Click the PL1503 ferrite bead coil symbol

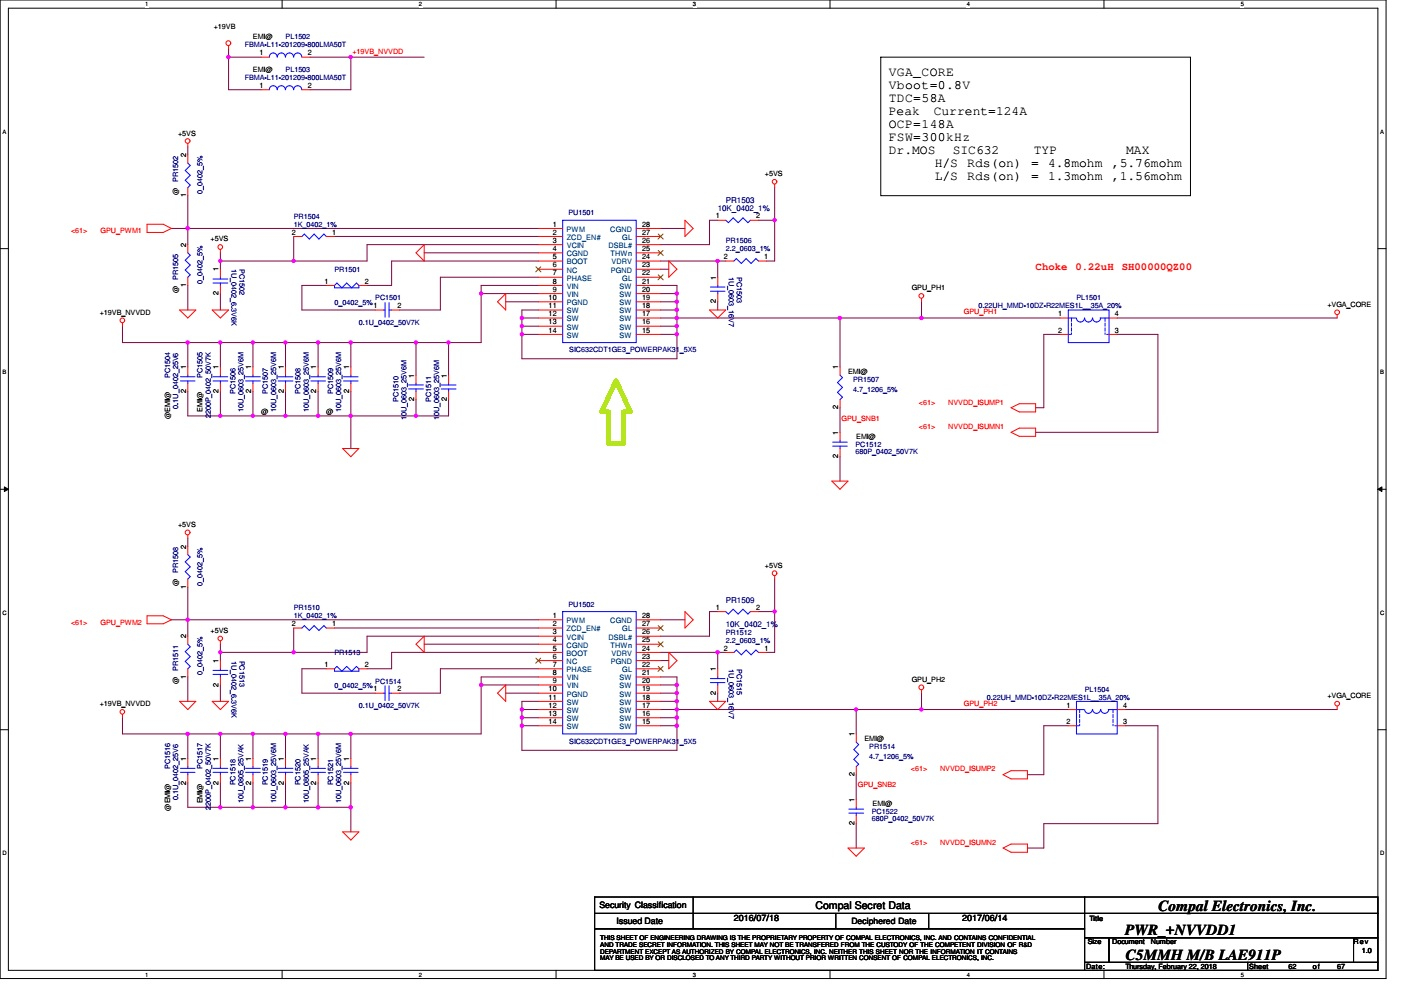[x=285, y=86]
